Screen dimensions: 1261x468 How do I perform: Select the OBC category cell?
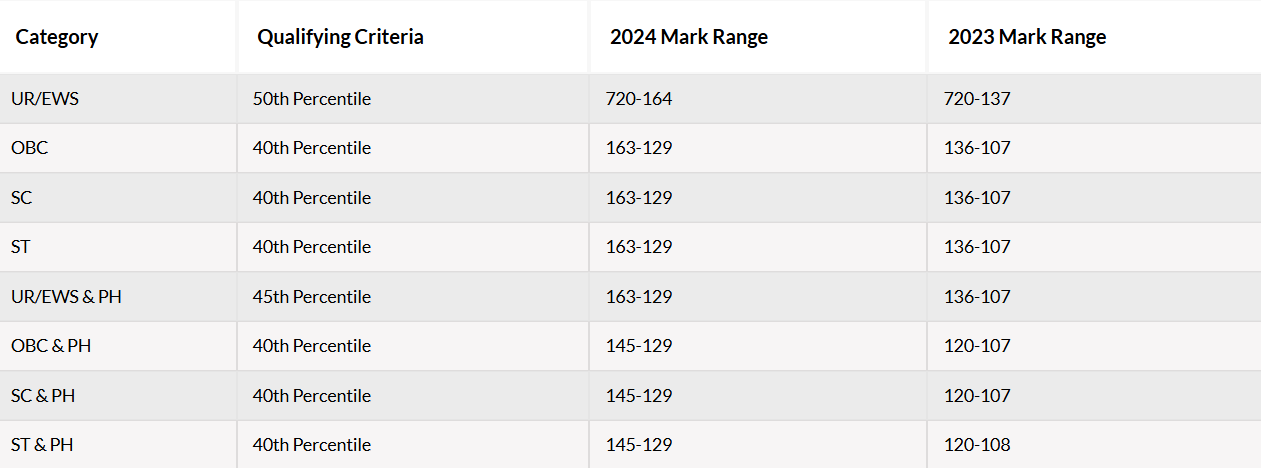tap(29, 148)
